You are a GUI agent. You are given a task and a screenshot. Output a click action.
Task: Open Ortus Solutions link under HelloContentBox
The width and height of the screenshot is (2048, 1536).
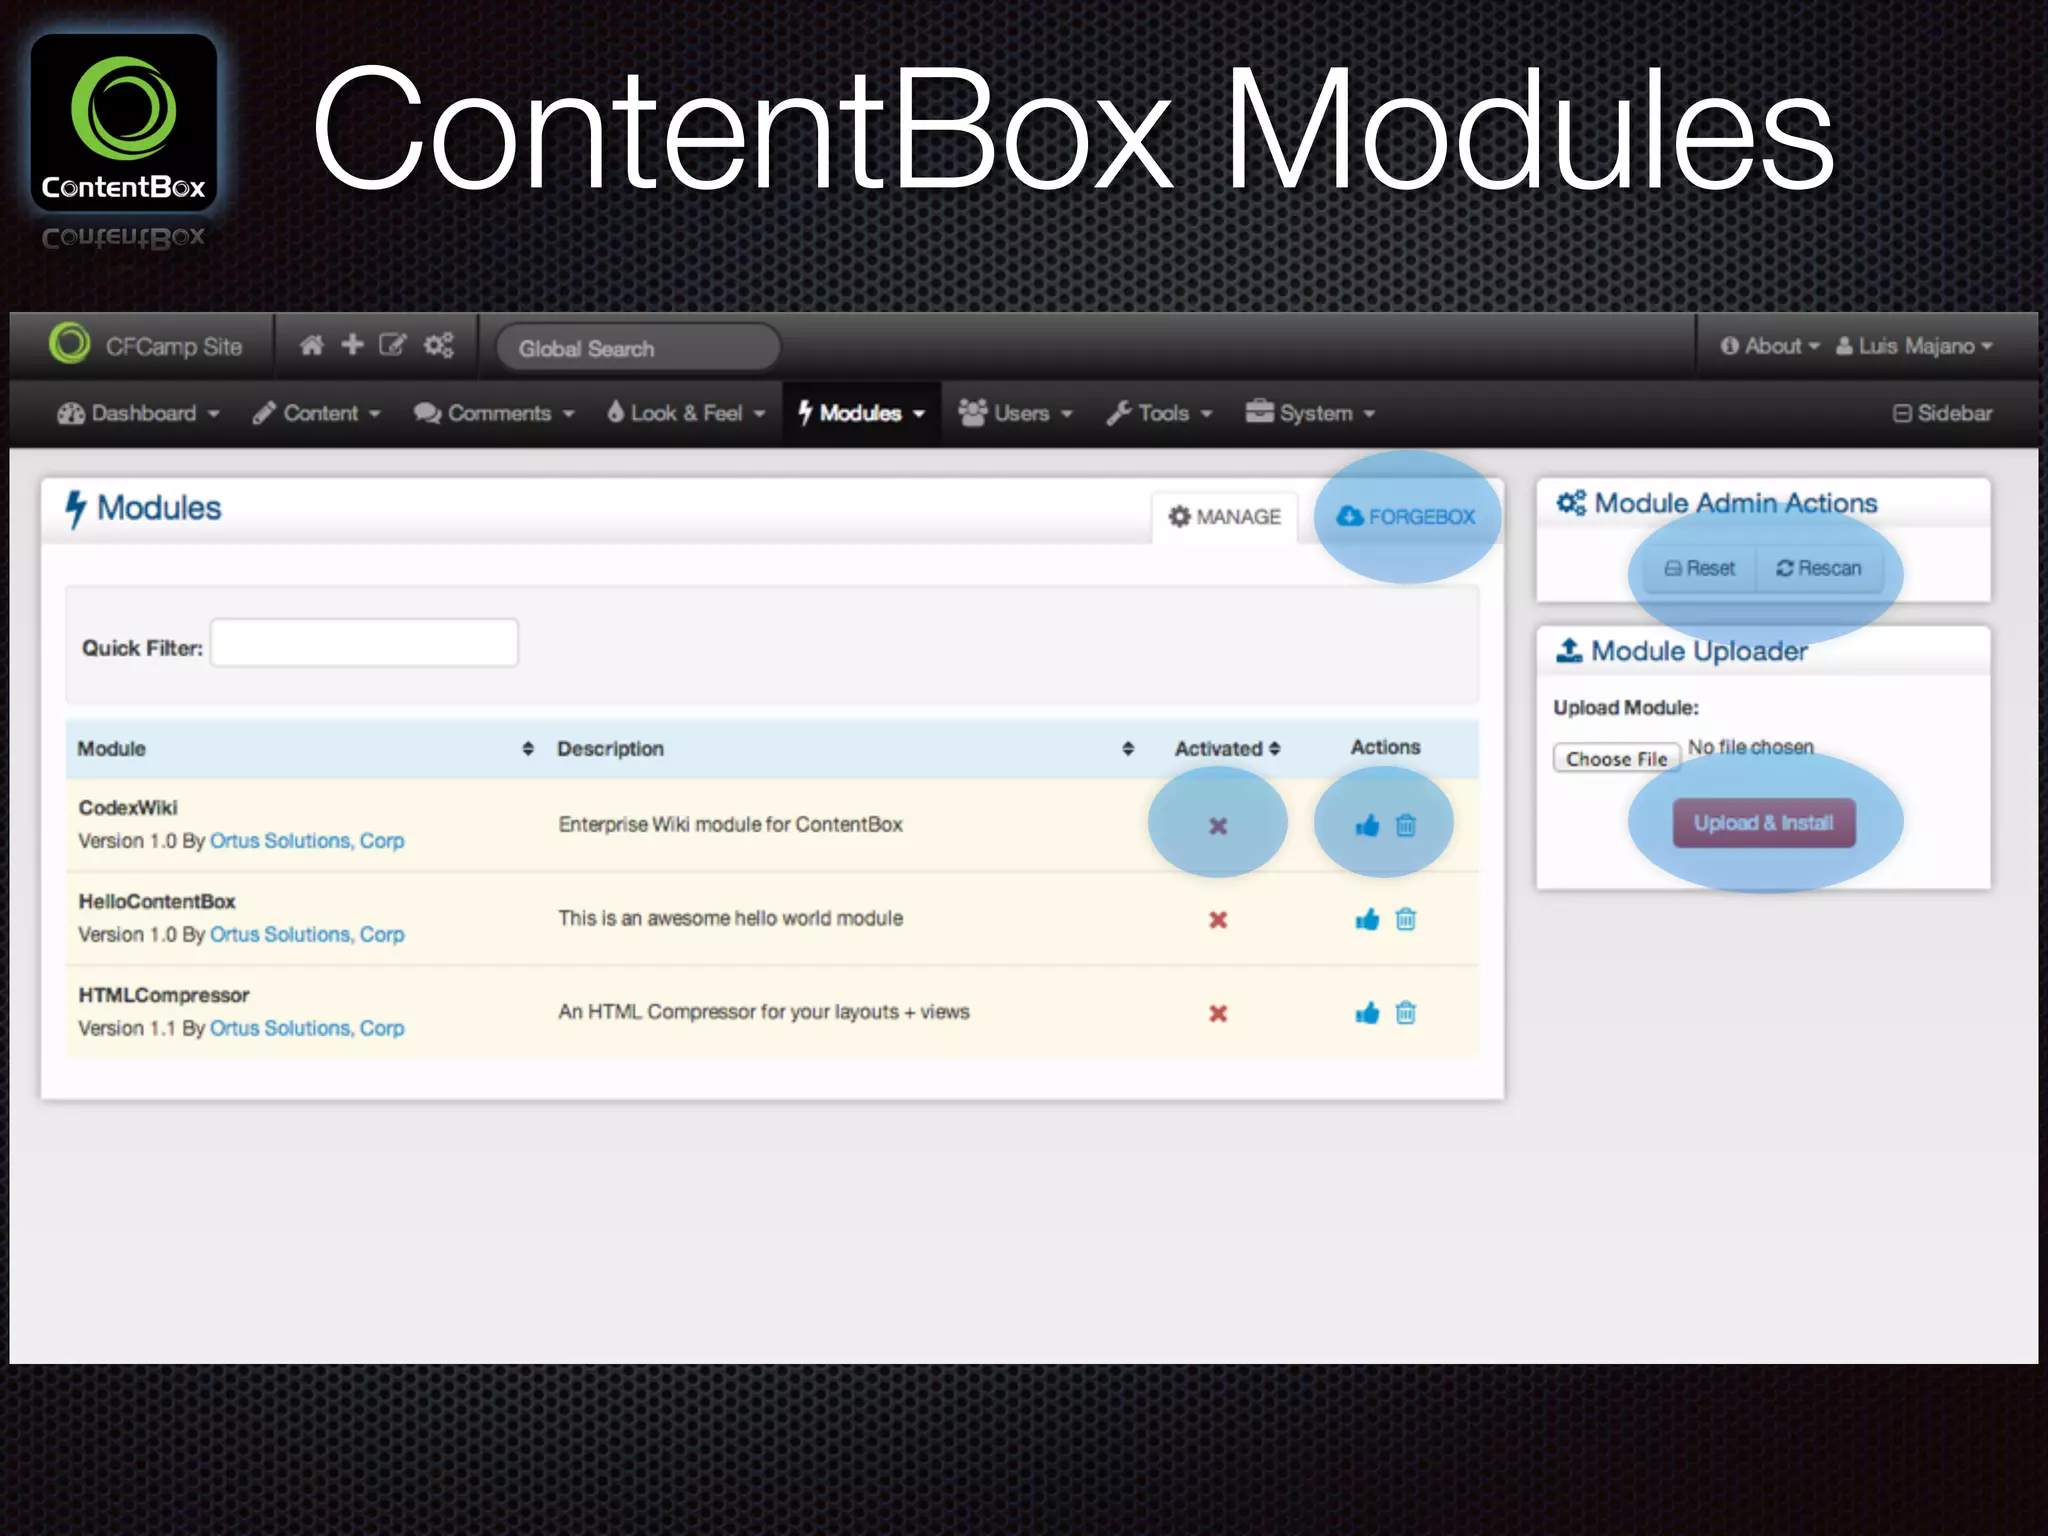(307, 935)
